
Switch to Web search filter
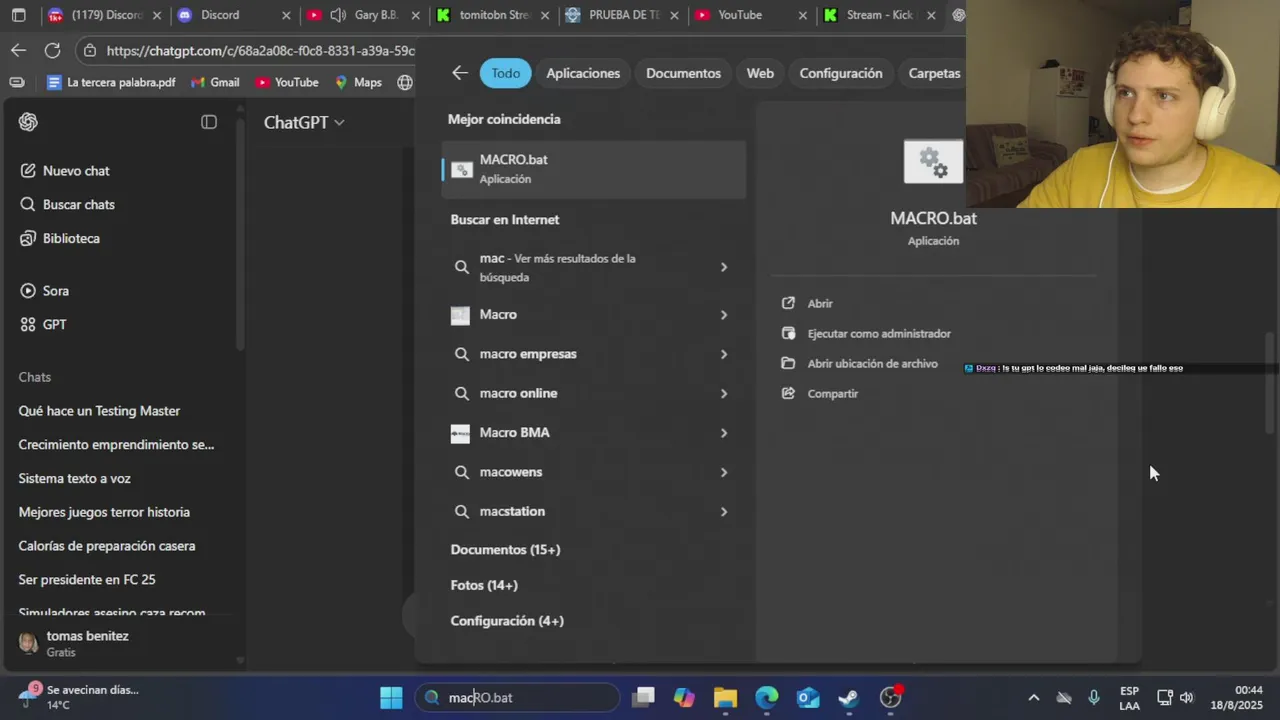pyautogui.click(x=760, y=73)
